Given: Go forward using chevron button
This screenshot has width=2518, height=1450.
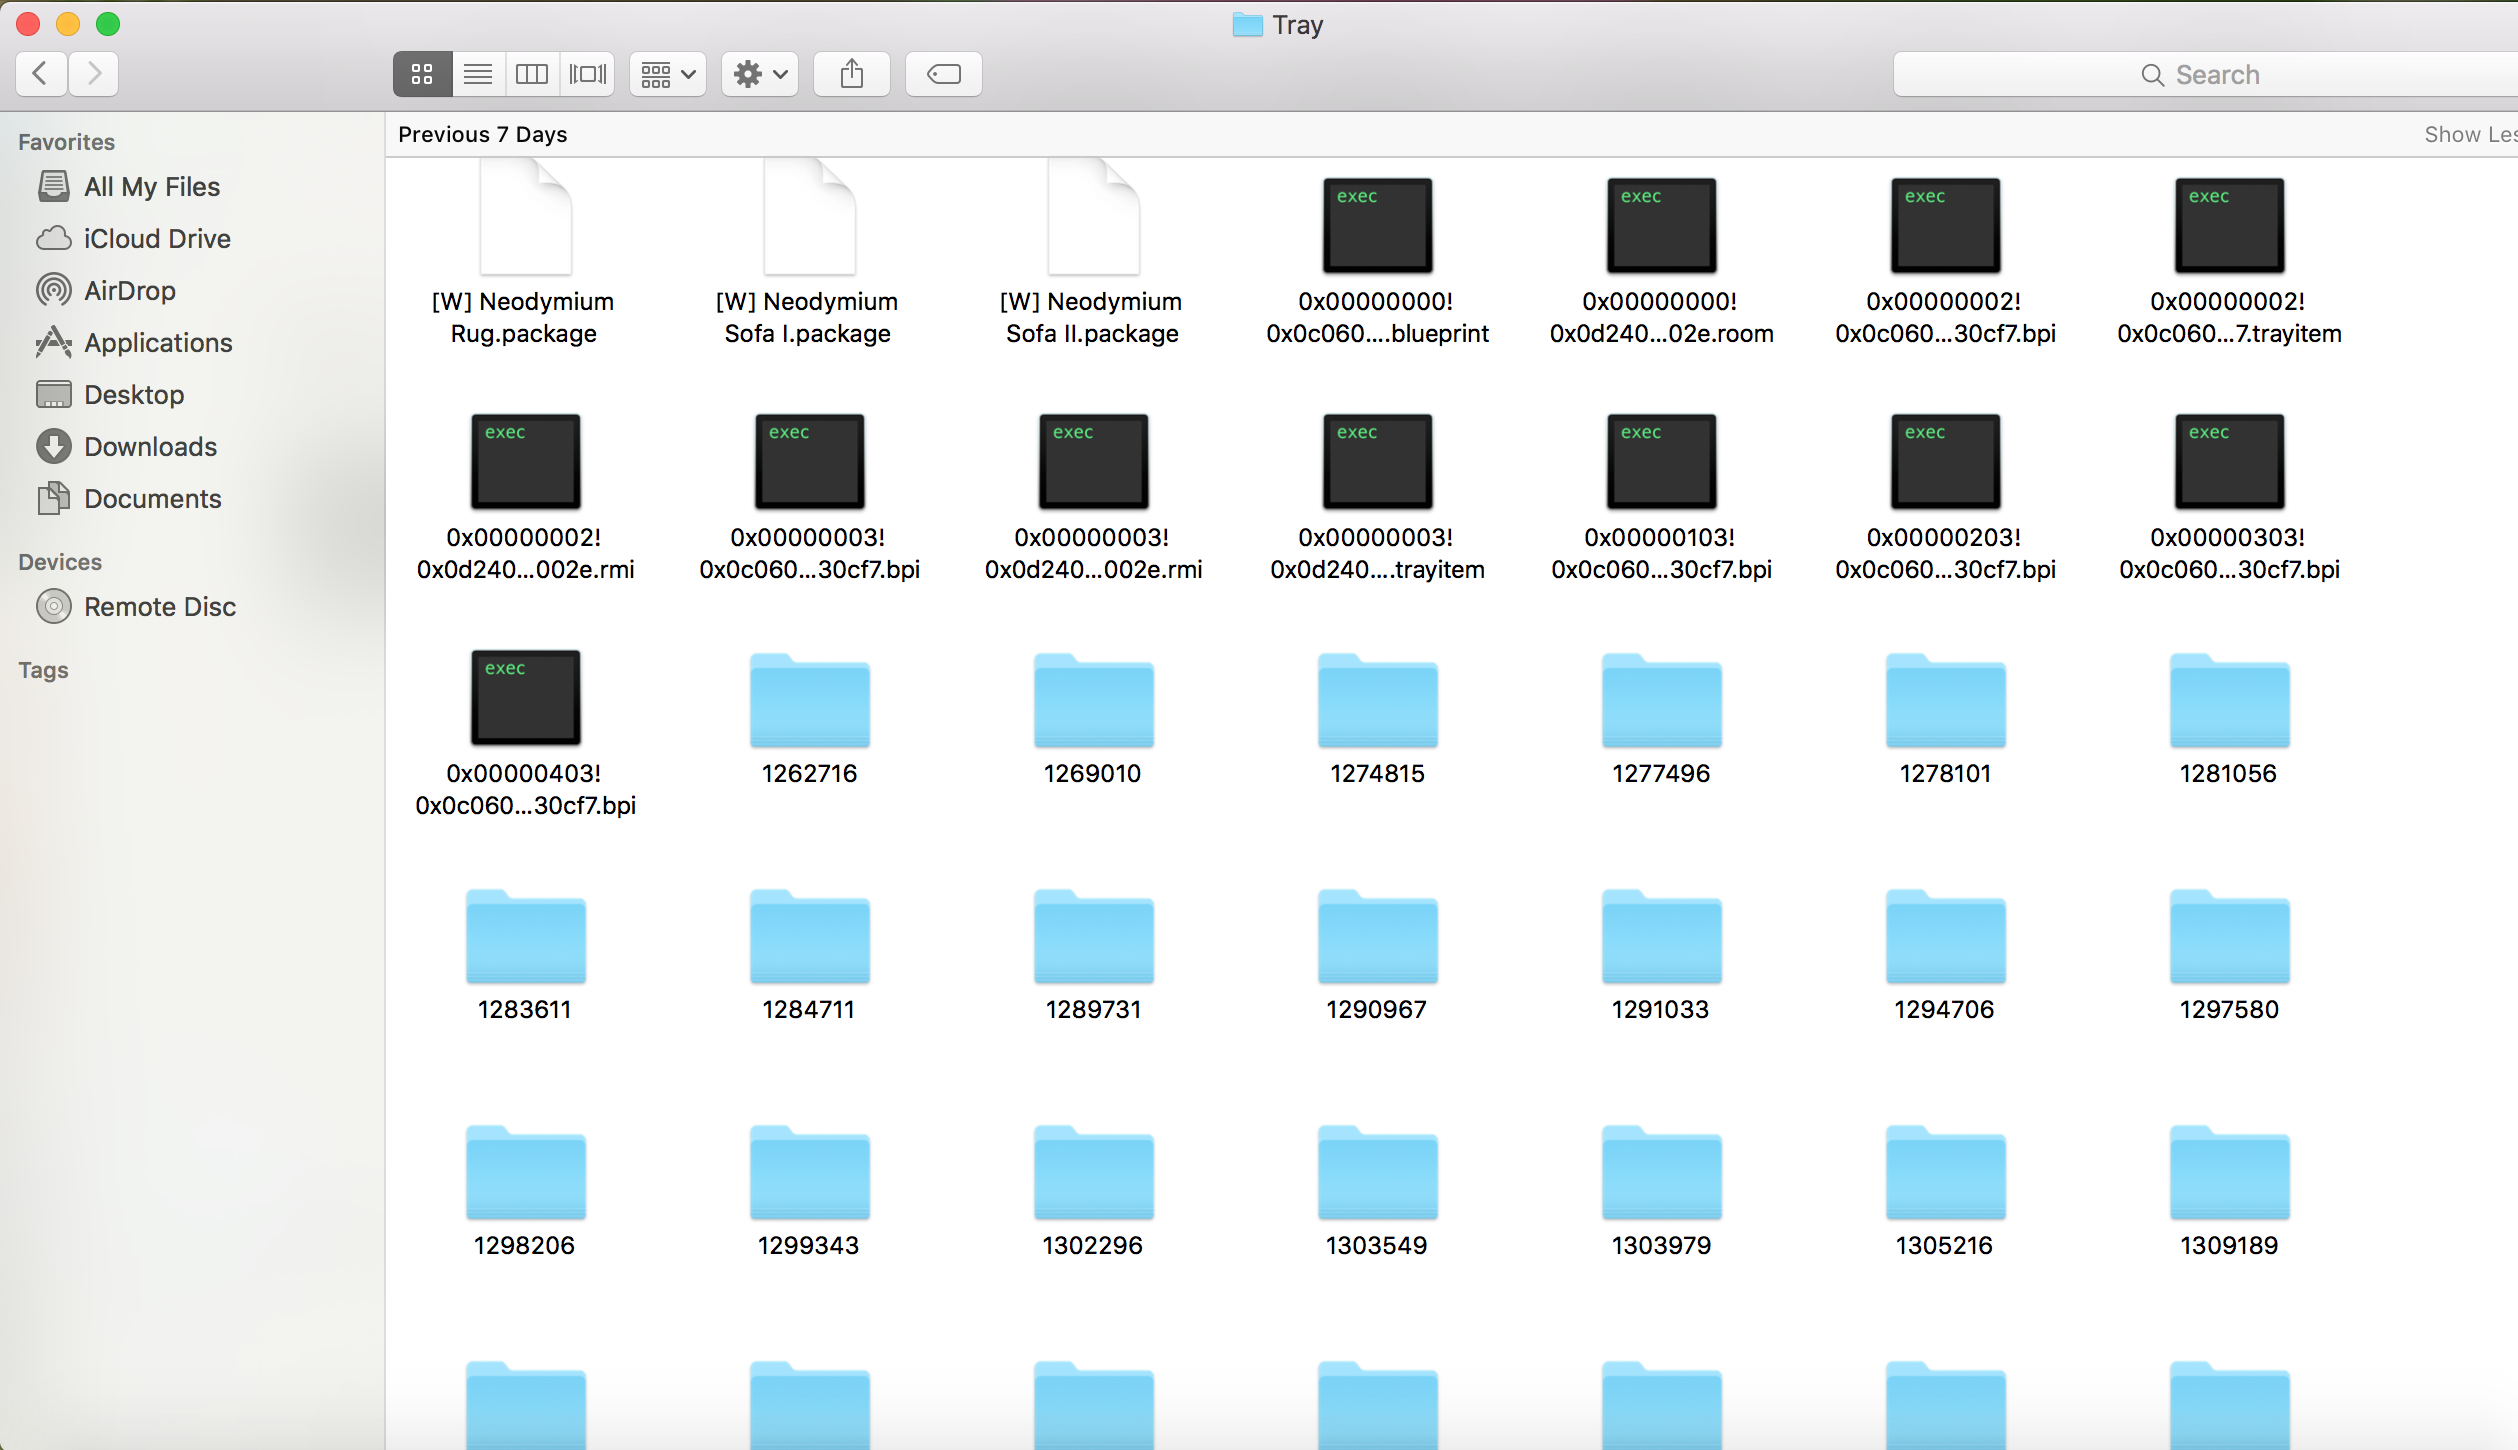Looking at the screenshot, I should pos(94,74).
